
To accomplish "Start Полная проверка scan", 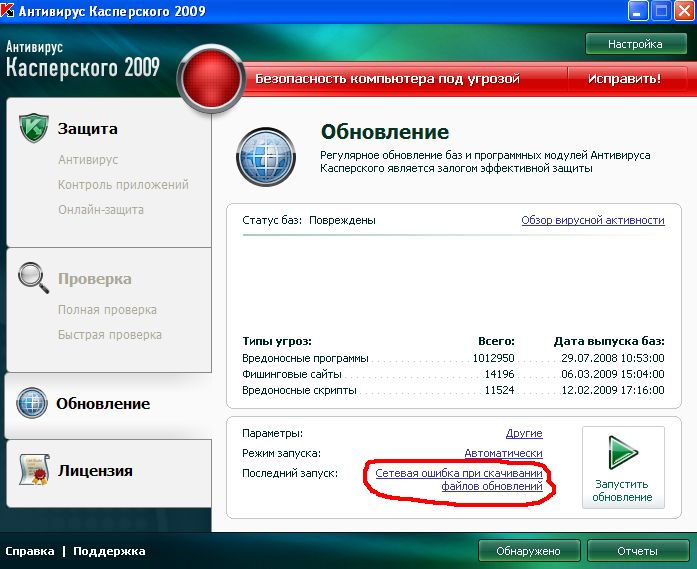I will 107,309.
